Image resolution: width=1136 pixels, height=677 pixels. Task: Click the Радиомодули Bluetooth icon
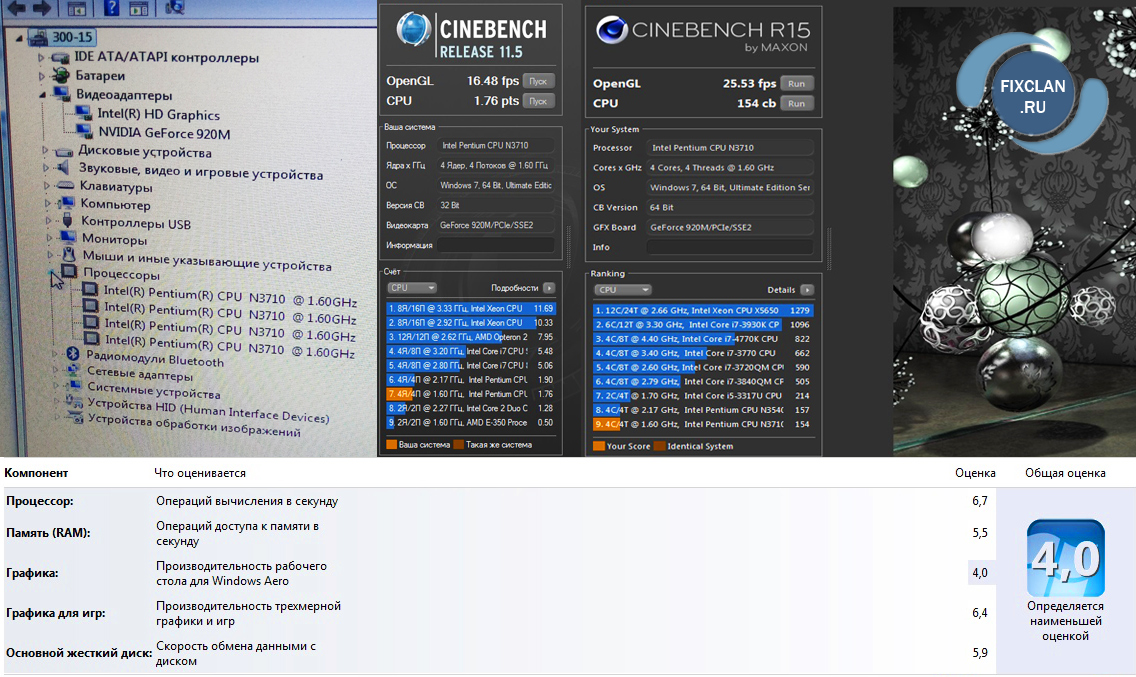point(72,354)
